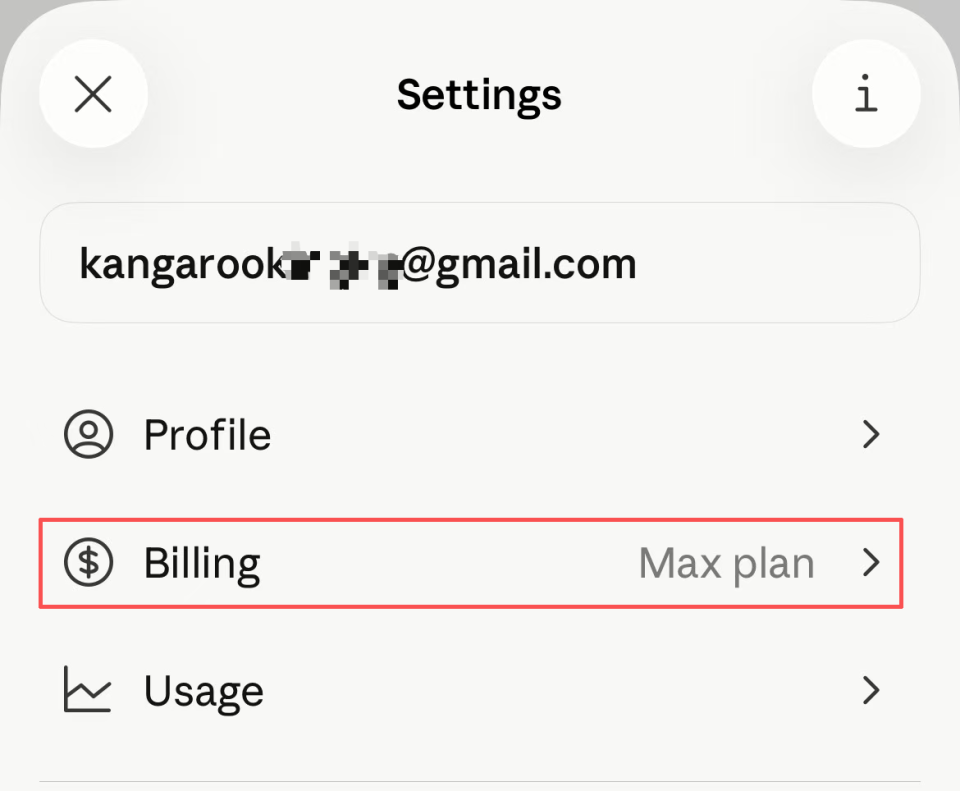960x791 pixels.
Task: Click the Usage line chart icon
Action: coord(89,690)
